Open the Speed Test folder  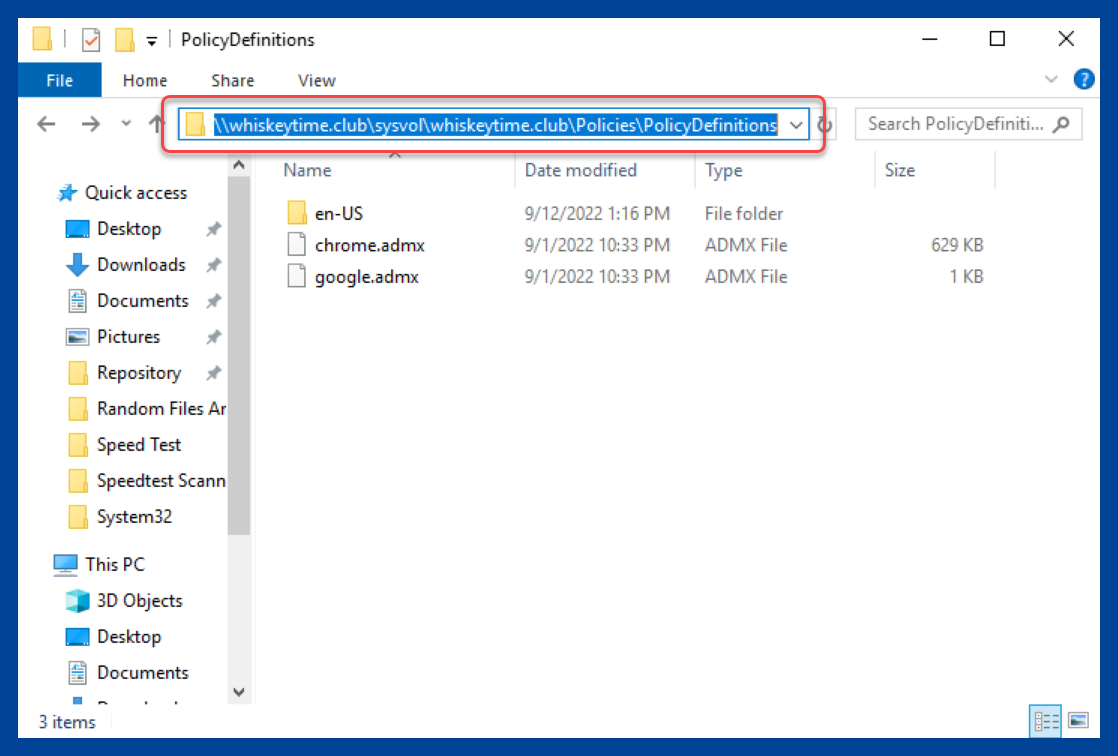pyautogui.click(x=139, y=445)
